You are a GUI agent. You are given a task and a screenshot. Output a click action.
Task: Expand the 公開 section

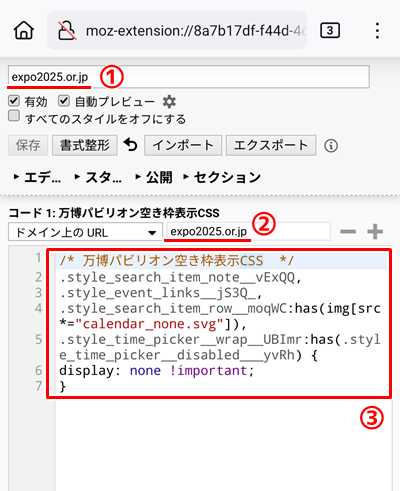tap(154, 177)
